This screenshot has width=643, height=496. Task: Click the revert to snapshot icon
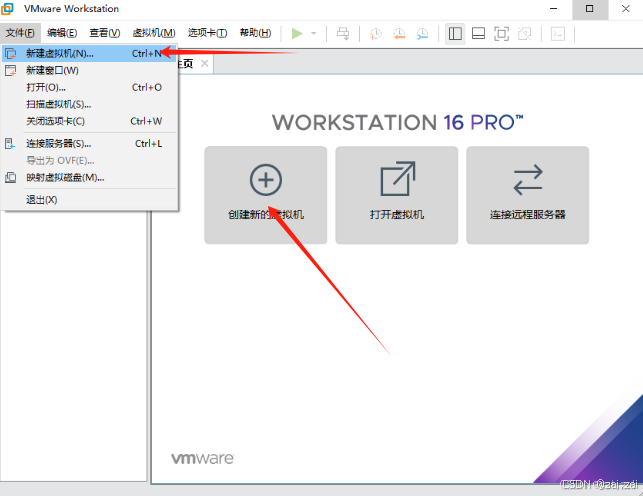[399, 34]
